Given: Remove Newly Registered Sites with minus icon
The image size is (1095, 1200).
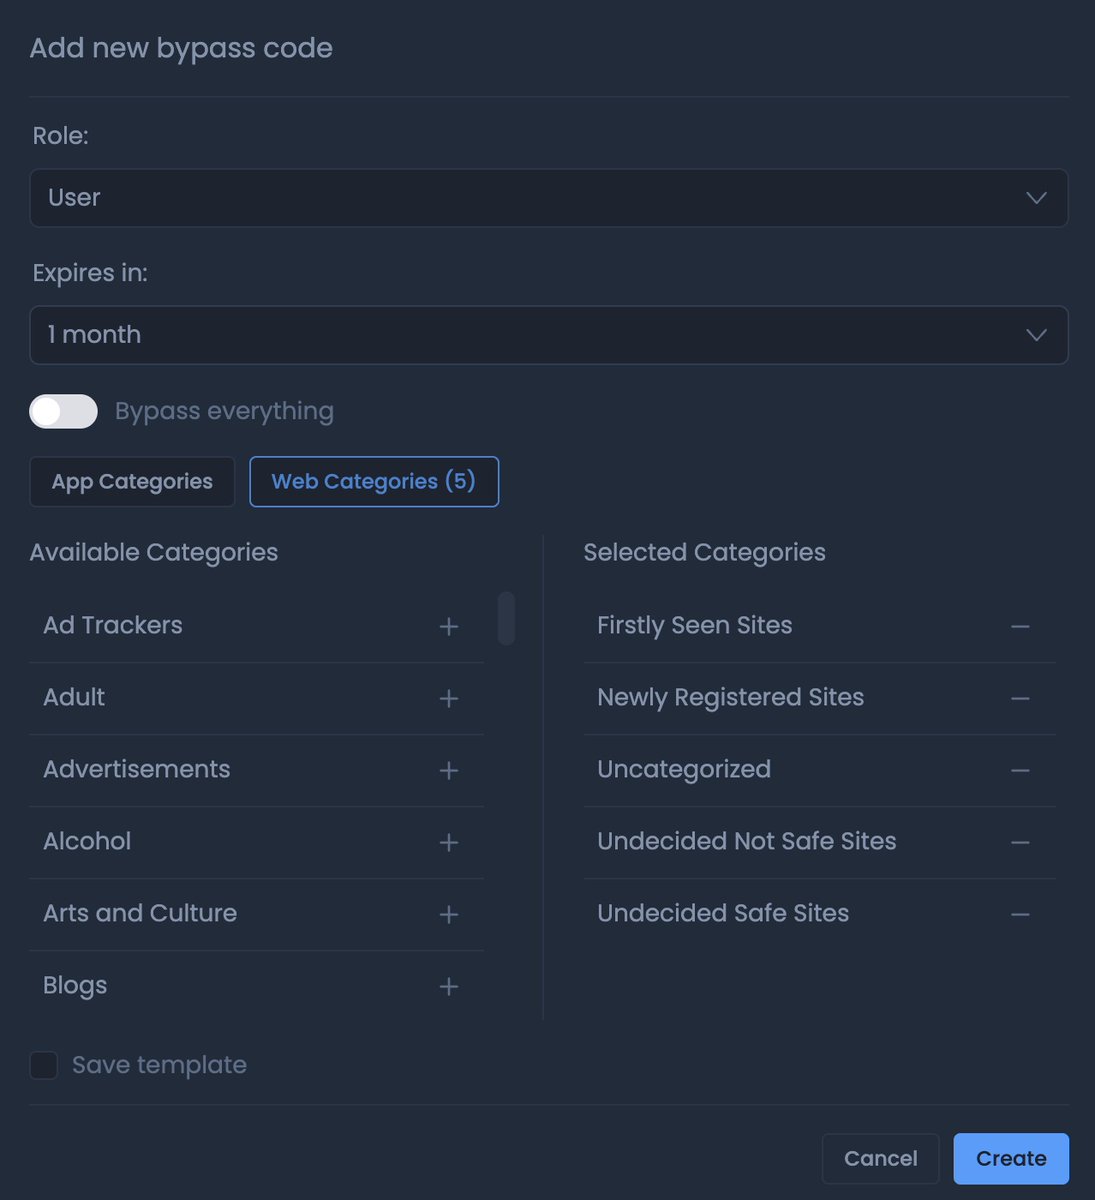Looking at the screenshot, I should click(x=1020, y=699).
